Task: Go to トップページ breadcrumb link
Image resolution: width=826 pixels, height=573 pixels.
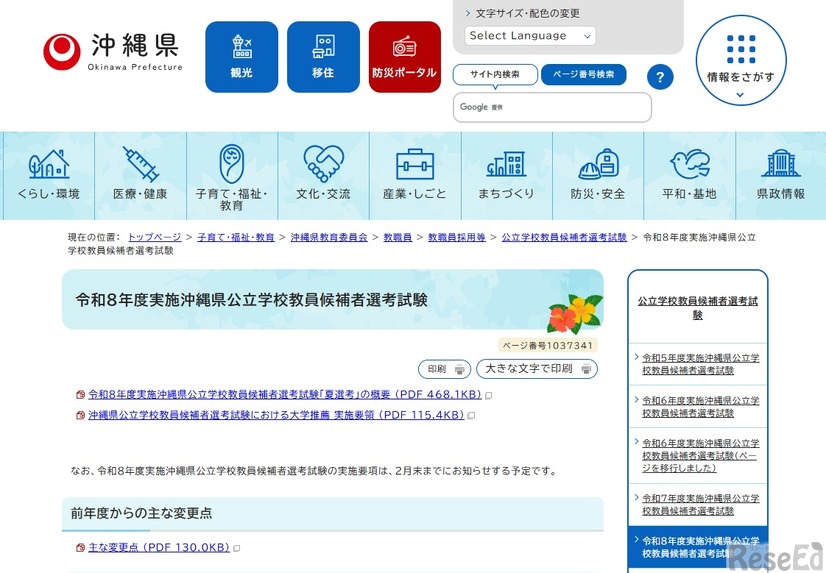Action: pos(154,238)
